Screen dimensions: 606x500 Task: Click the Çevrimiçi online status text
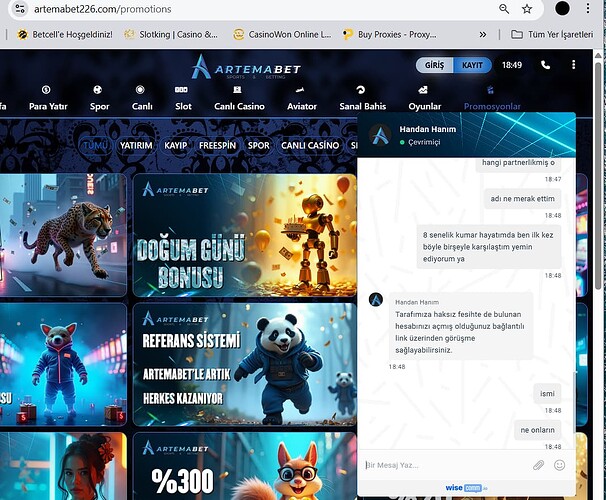(424, 142)
